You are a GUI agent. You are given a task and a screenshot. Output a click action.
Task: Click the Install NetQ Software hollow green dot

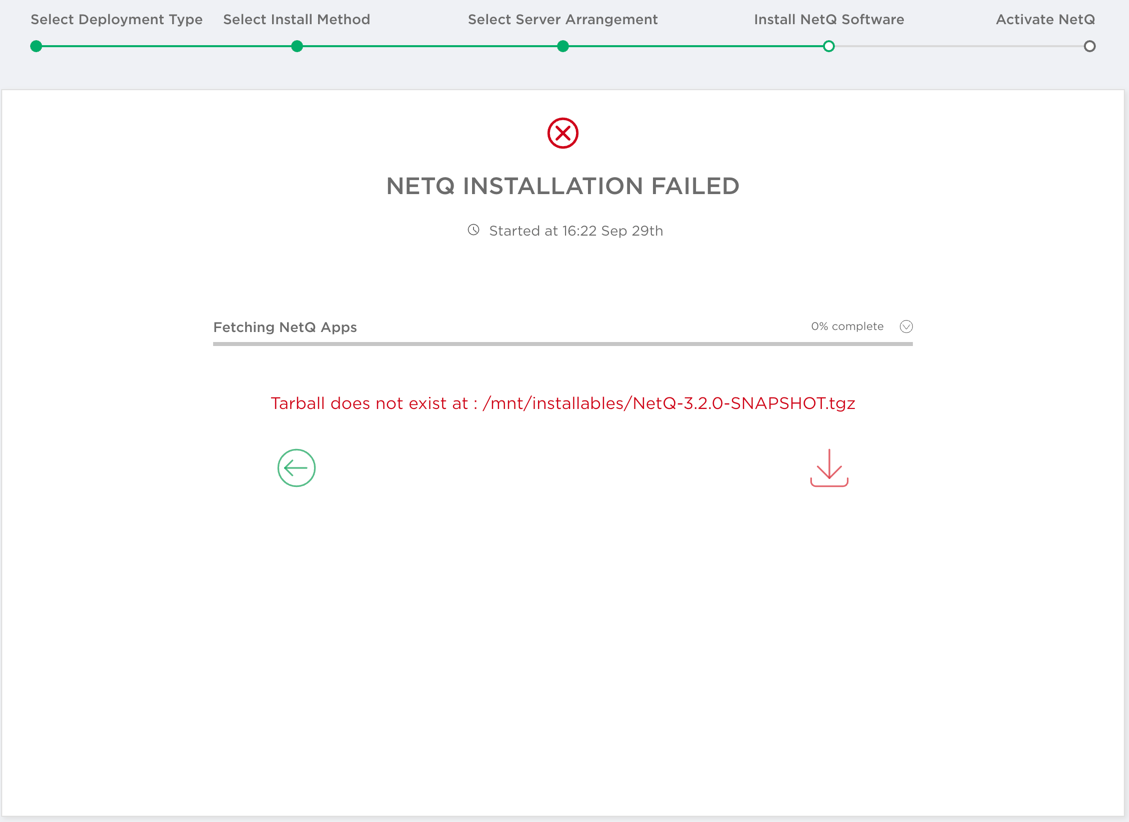tap(829, 46)
